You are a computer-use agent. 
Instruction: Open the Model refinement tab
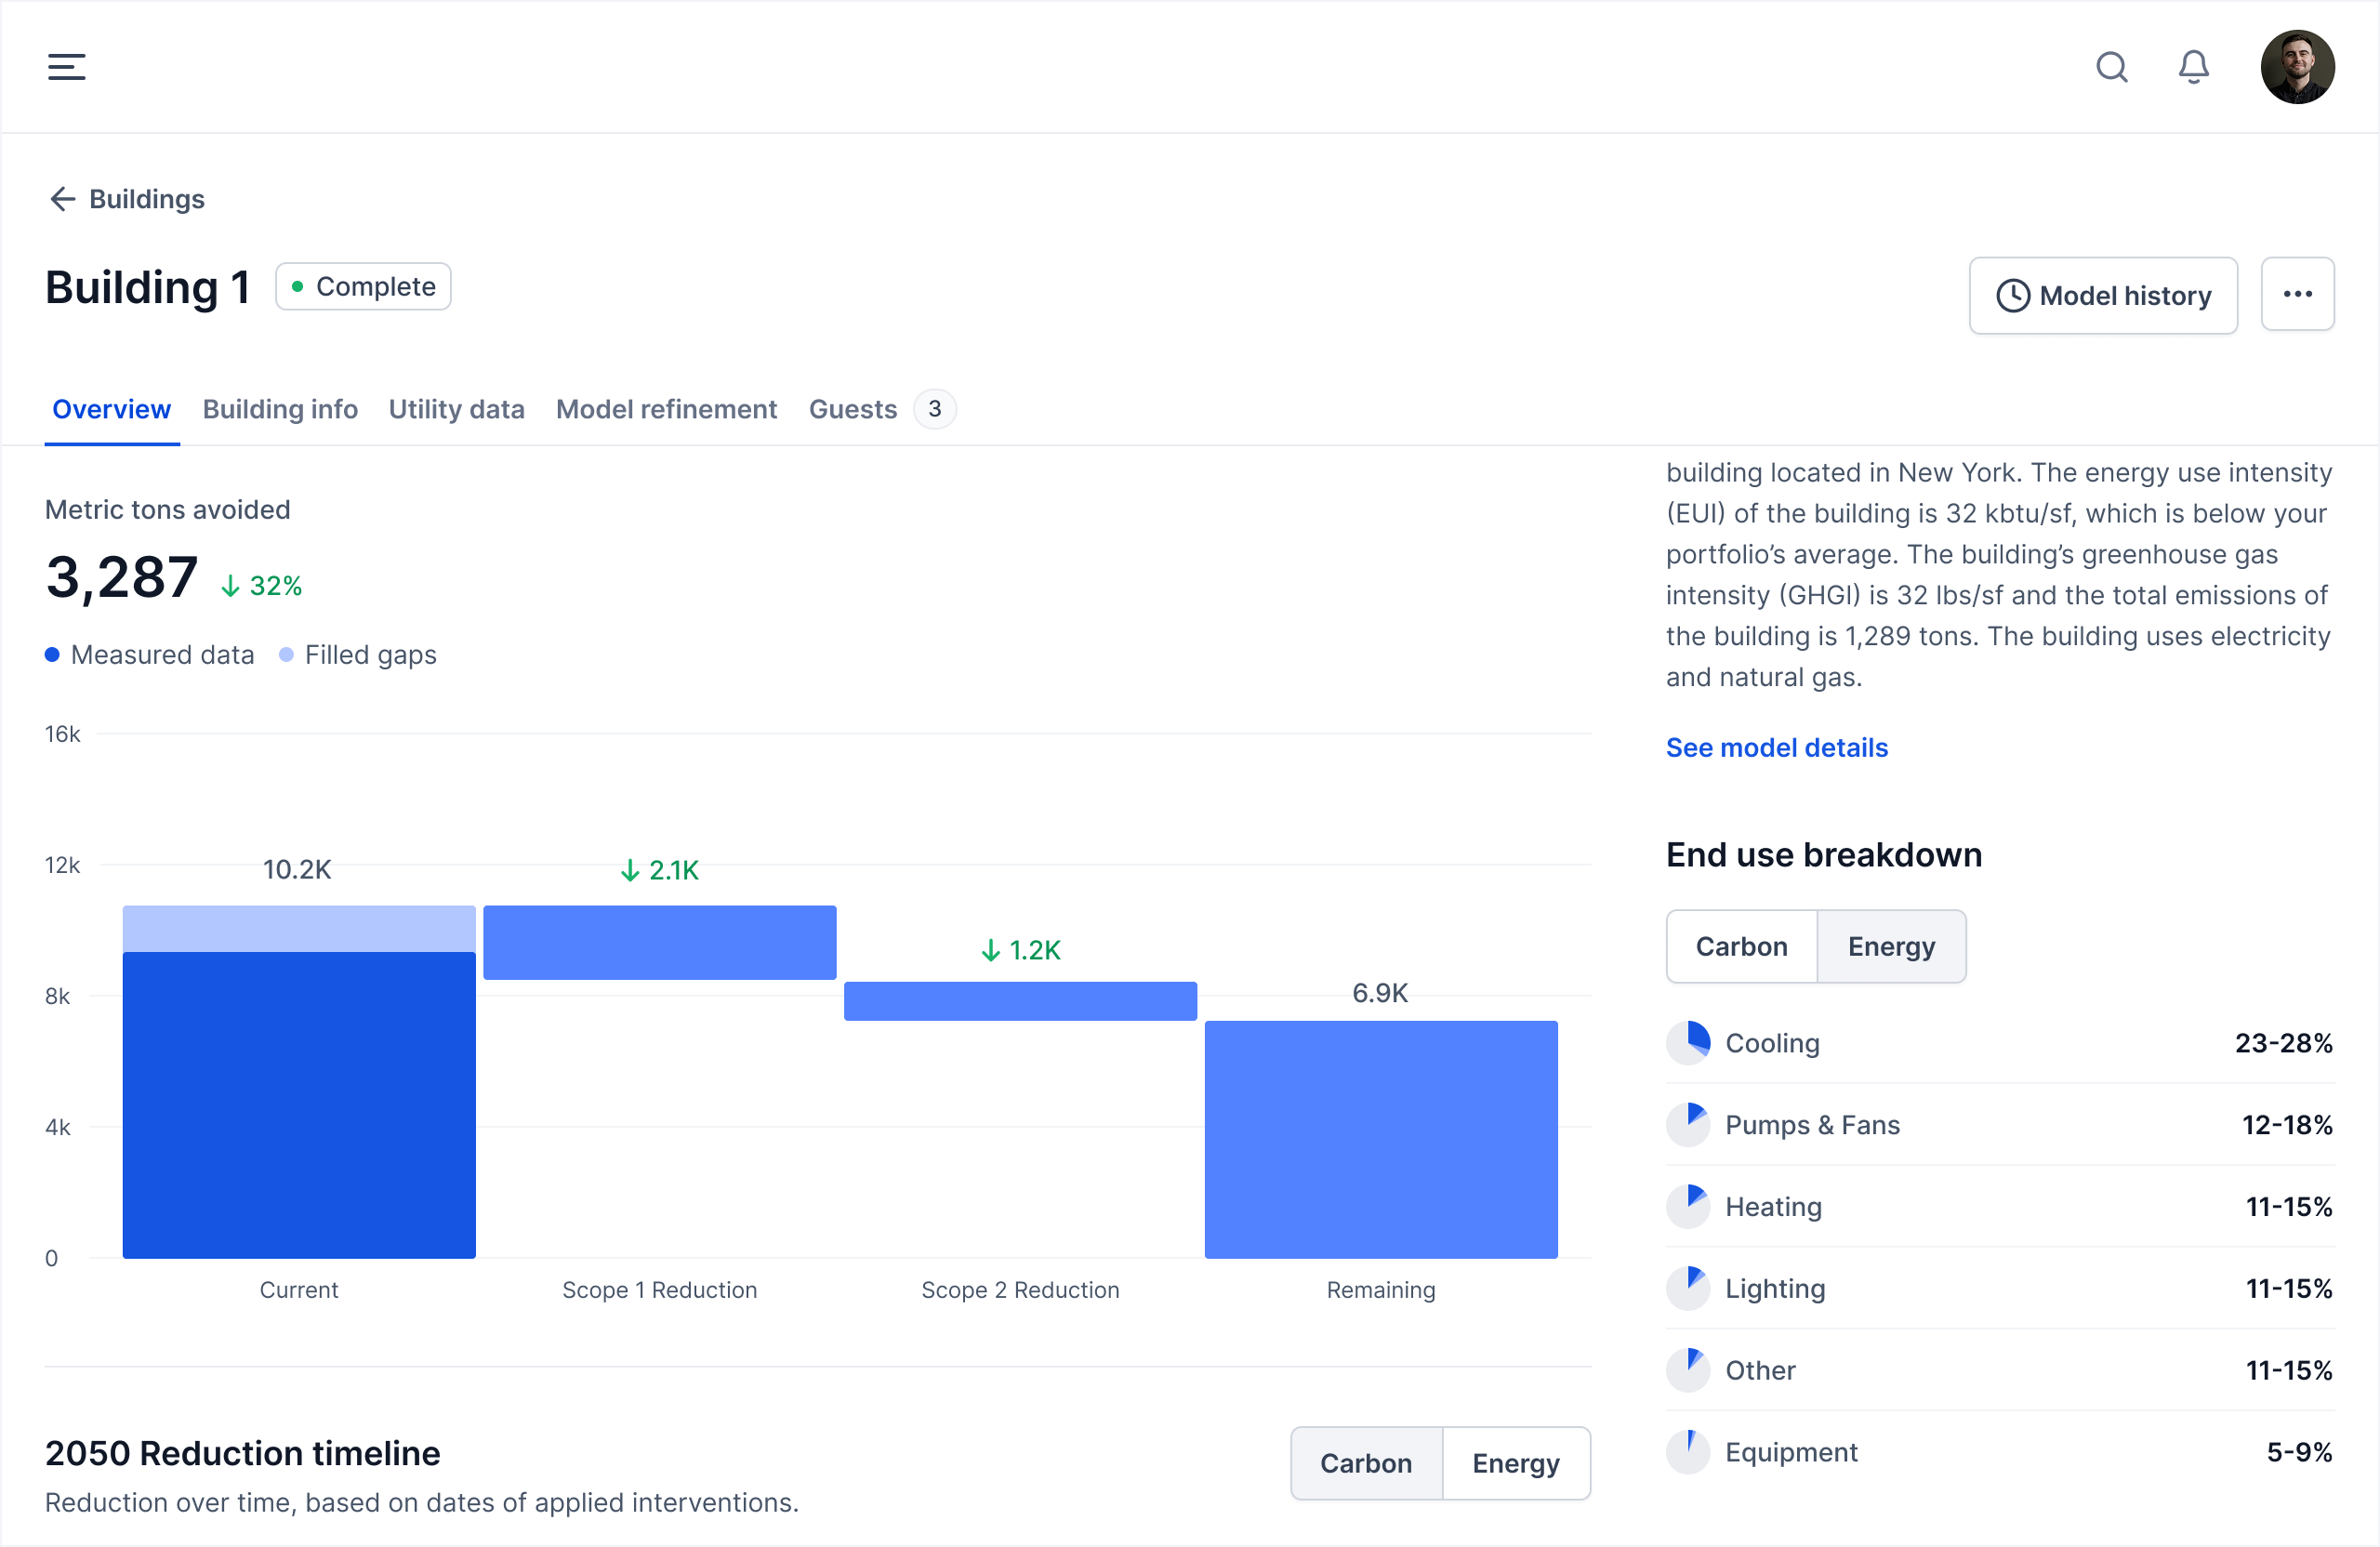coord(666,409)
